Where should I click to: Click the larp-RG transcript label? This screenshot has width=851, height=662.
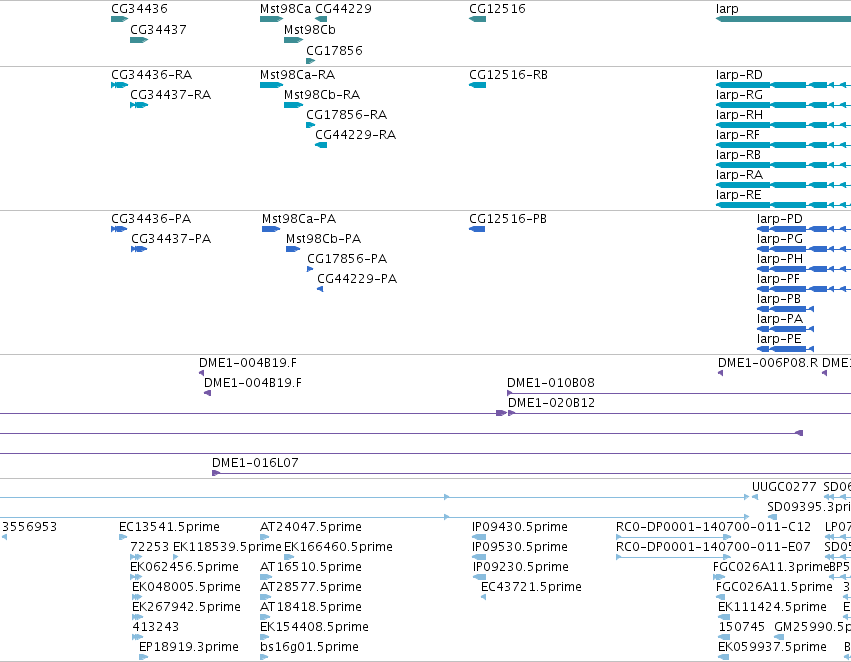pyautogui.click(x=739, y=95)
